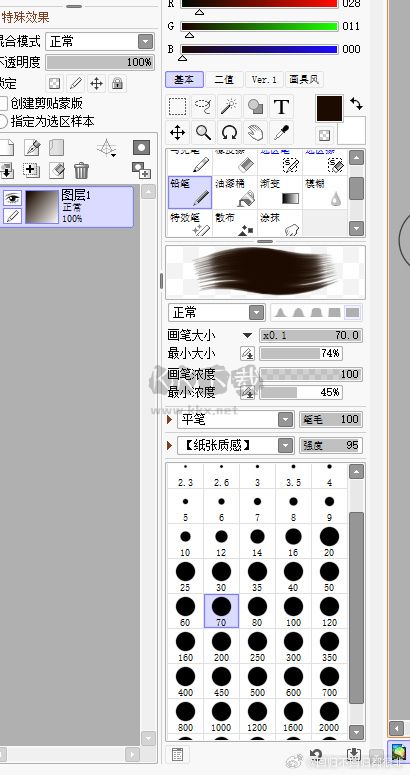Pick brush size 20 preset
This screenshot has height=775, width=410.
point(329,541)
